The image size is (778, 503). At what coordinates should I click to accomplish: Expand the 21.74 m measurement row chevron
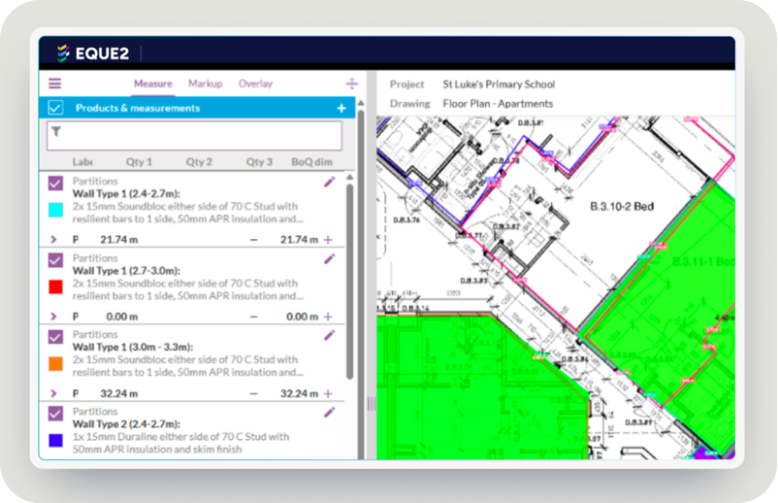54,240
